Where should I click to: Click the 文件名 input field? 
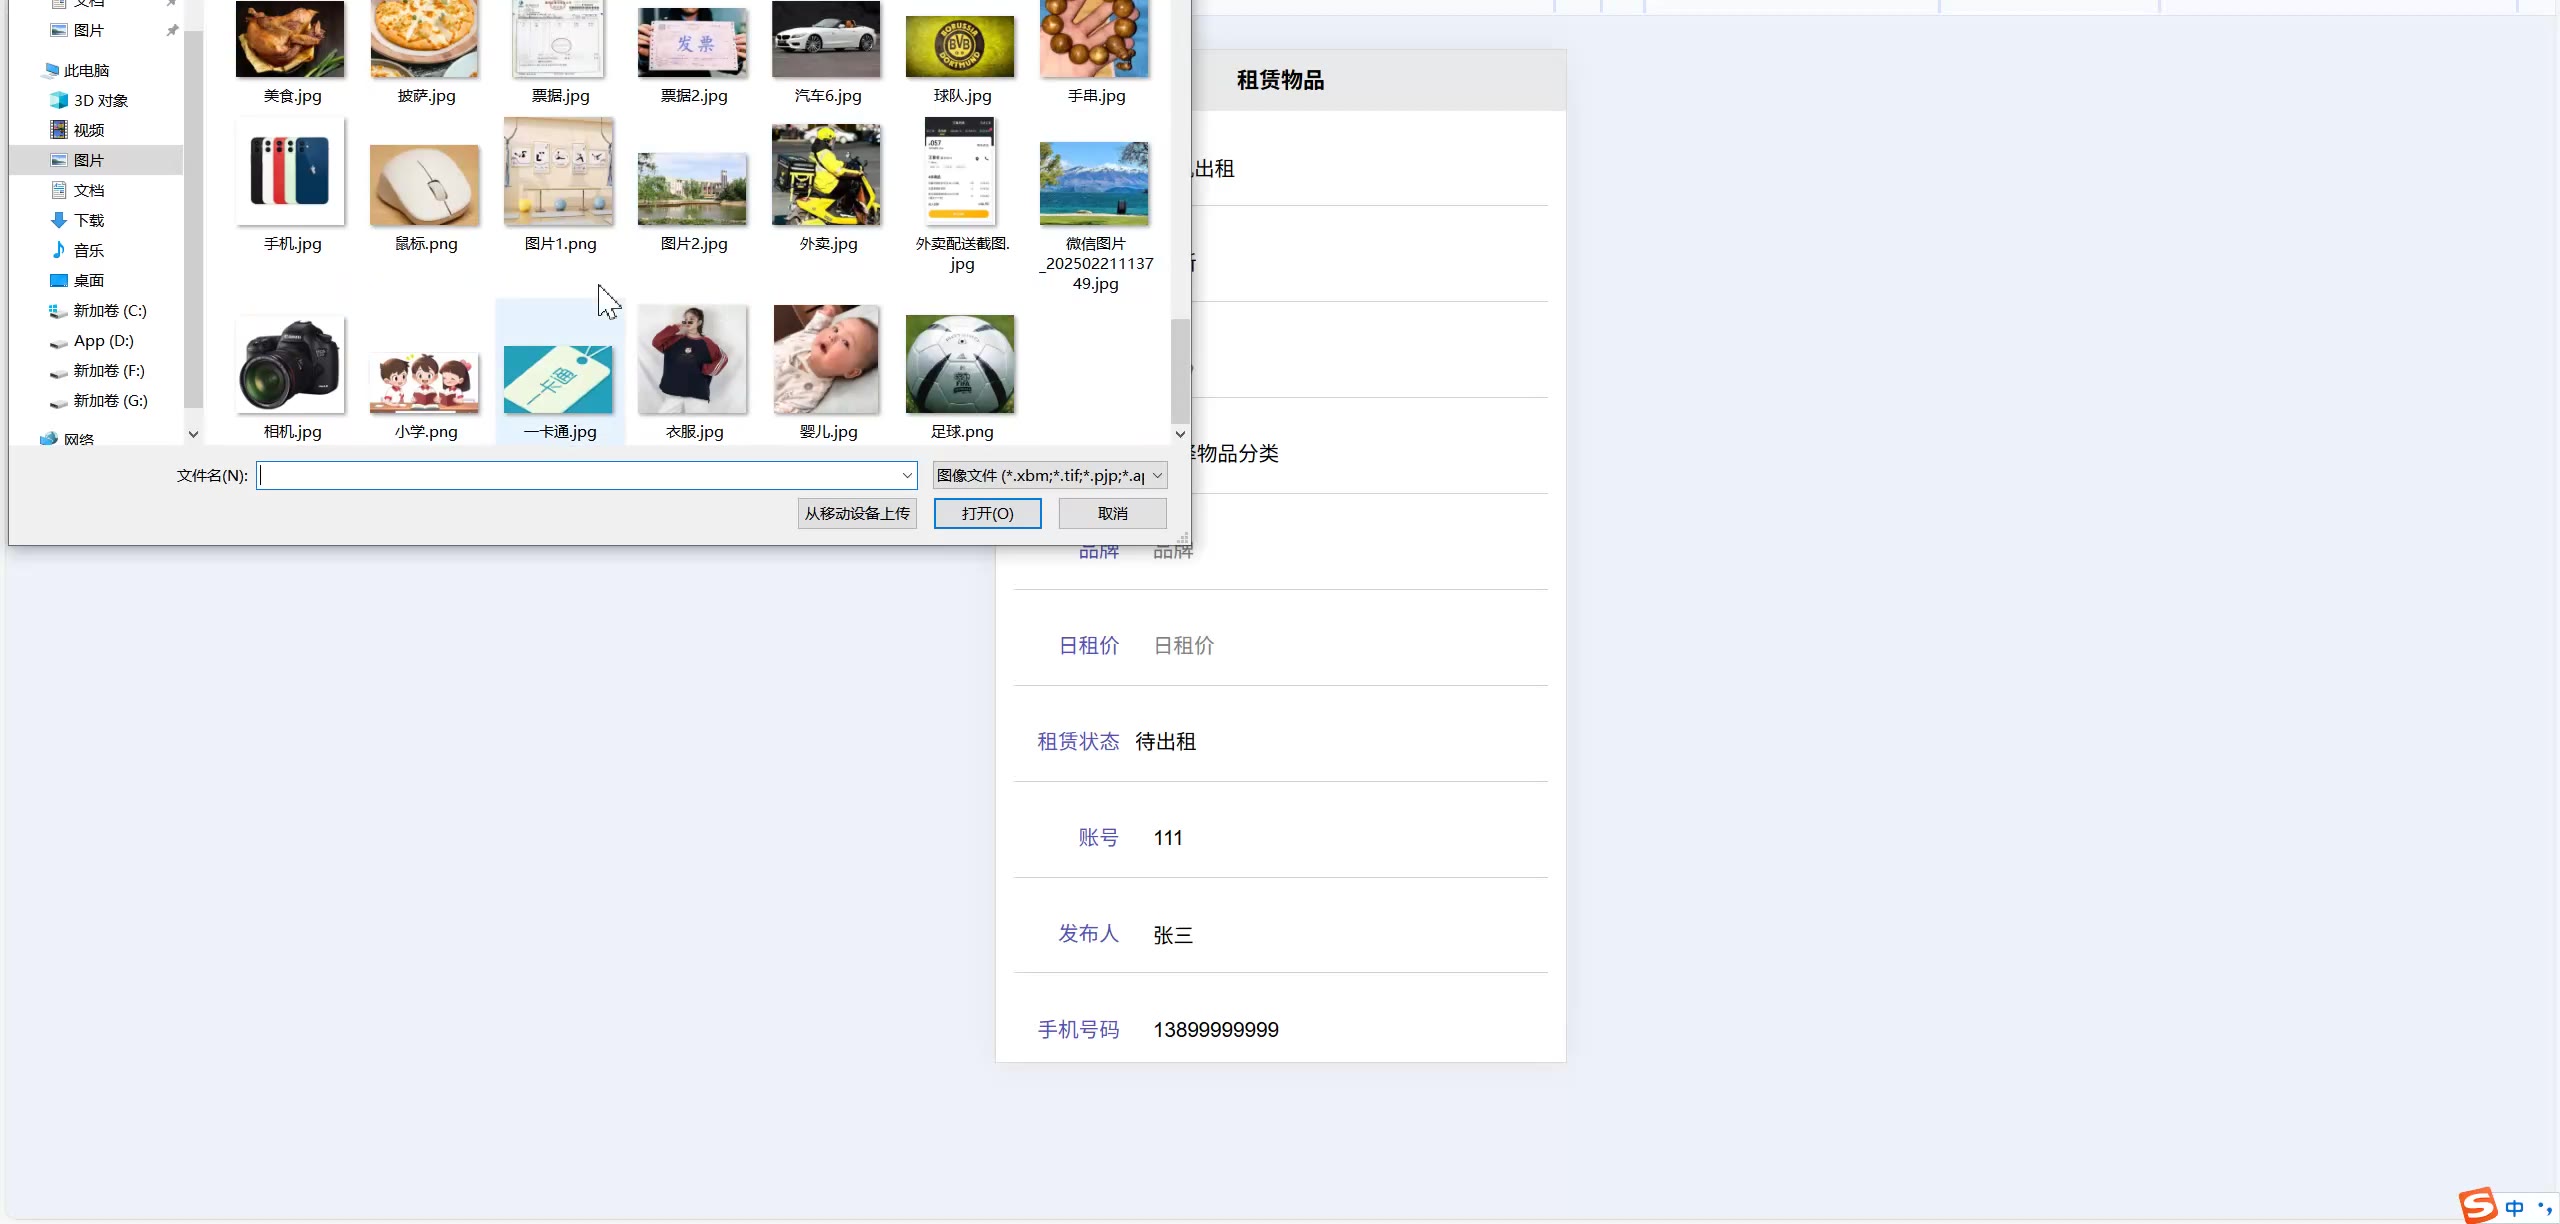pos(580,475)
